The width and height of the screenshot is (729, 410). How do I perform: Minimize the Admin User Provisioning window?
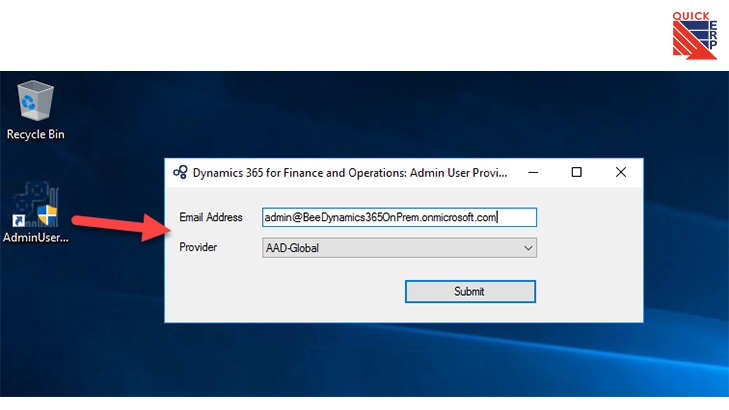tap(533, 172)
